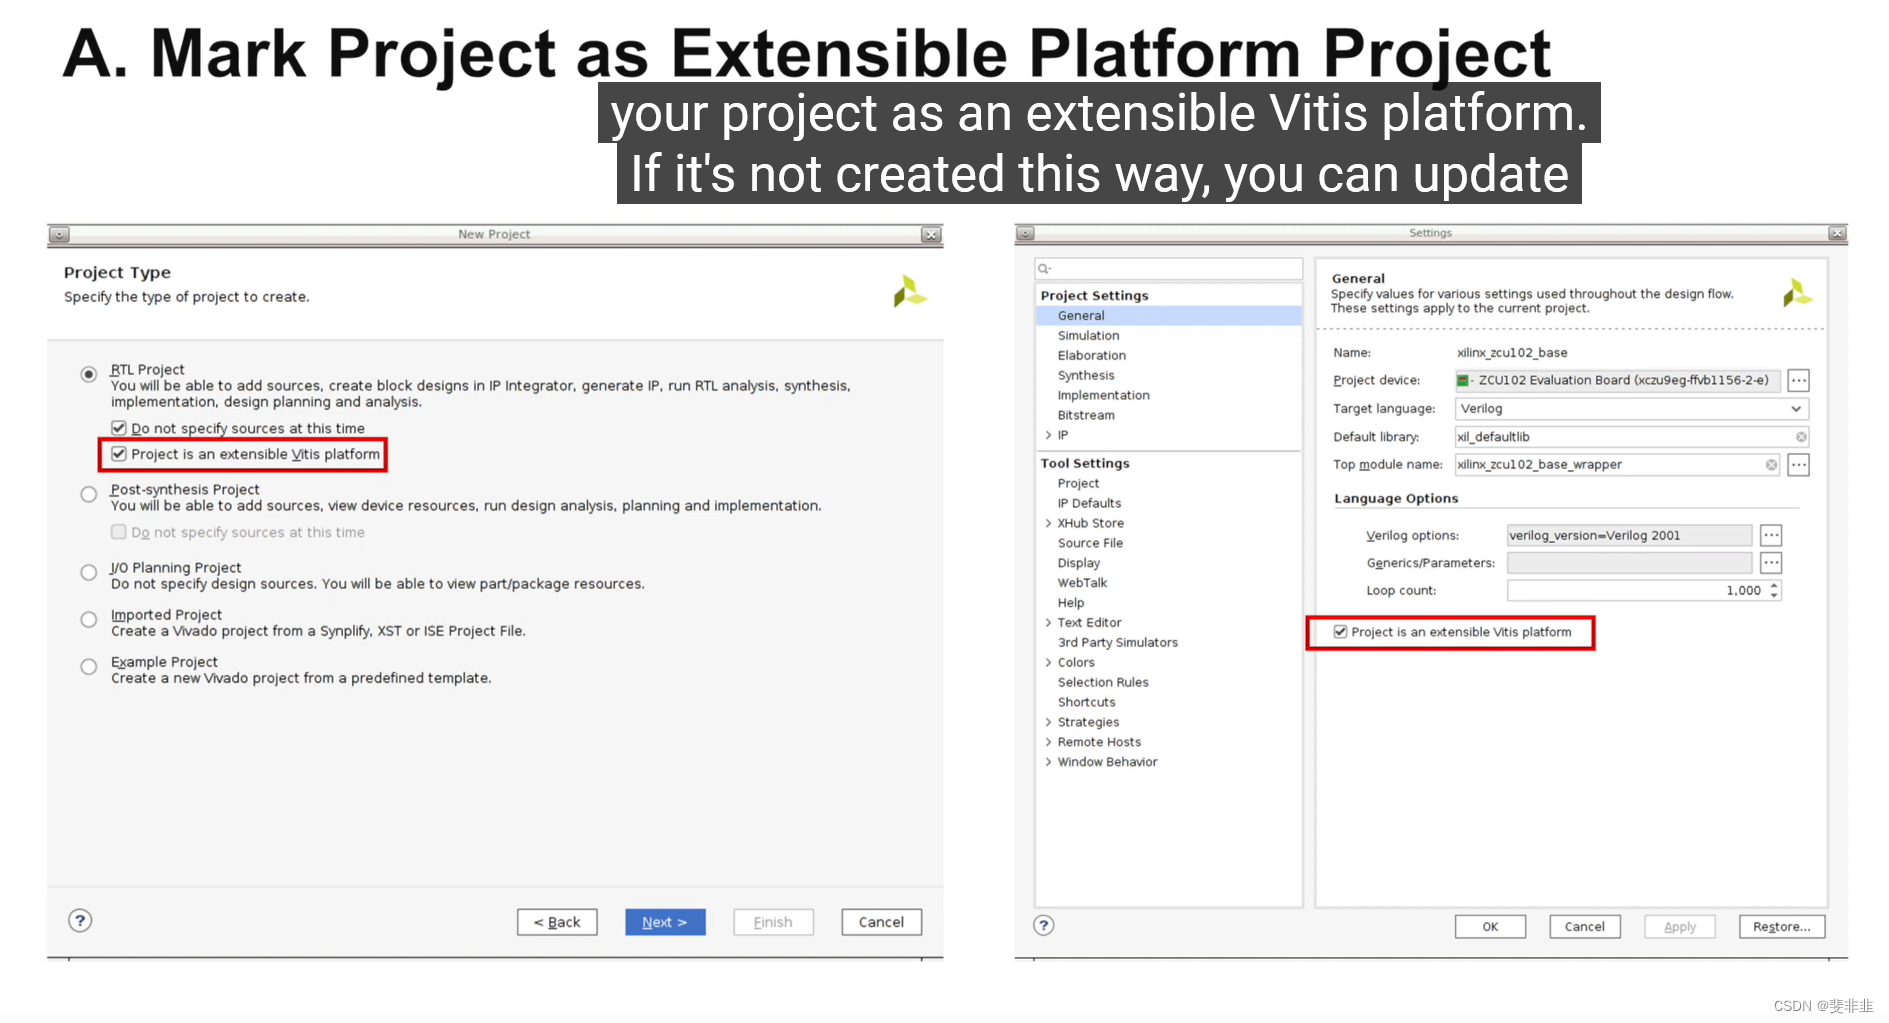The image size is (1889, 1023).
Task: Click the Top module name field
Action: point(1617,465)
